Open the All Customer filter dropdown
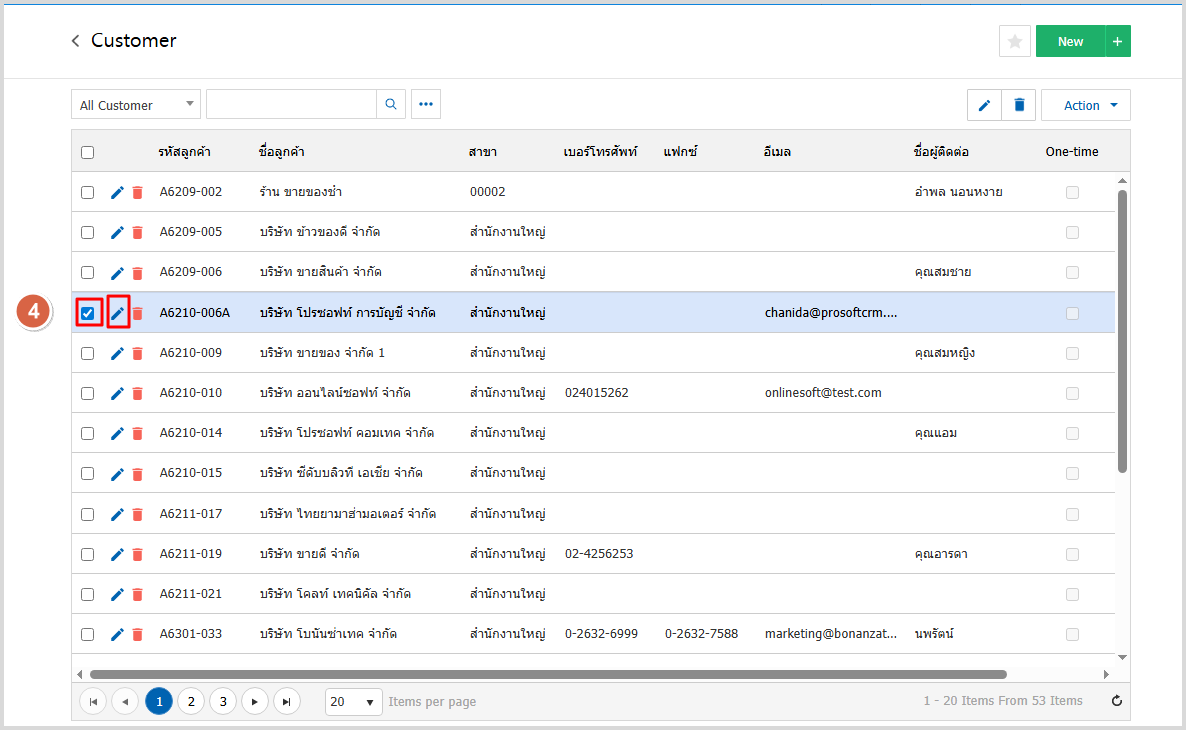The width and height of the screenshot is (1186, 730). [135, 105]
